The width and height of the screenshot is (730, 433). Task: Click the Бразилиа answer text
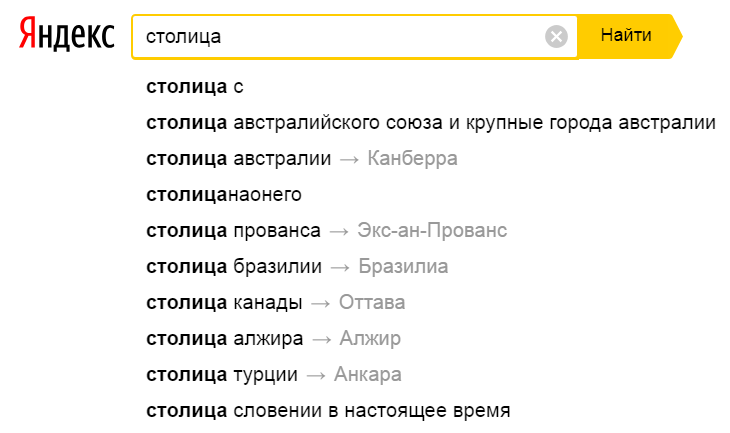coord(403,266)
